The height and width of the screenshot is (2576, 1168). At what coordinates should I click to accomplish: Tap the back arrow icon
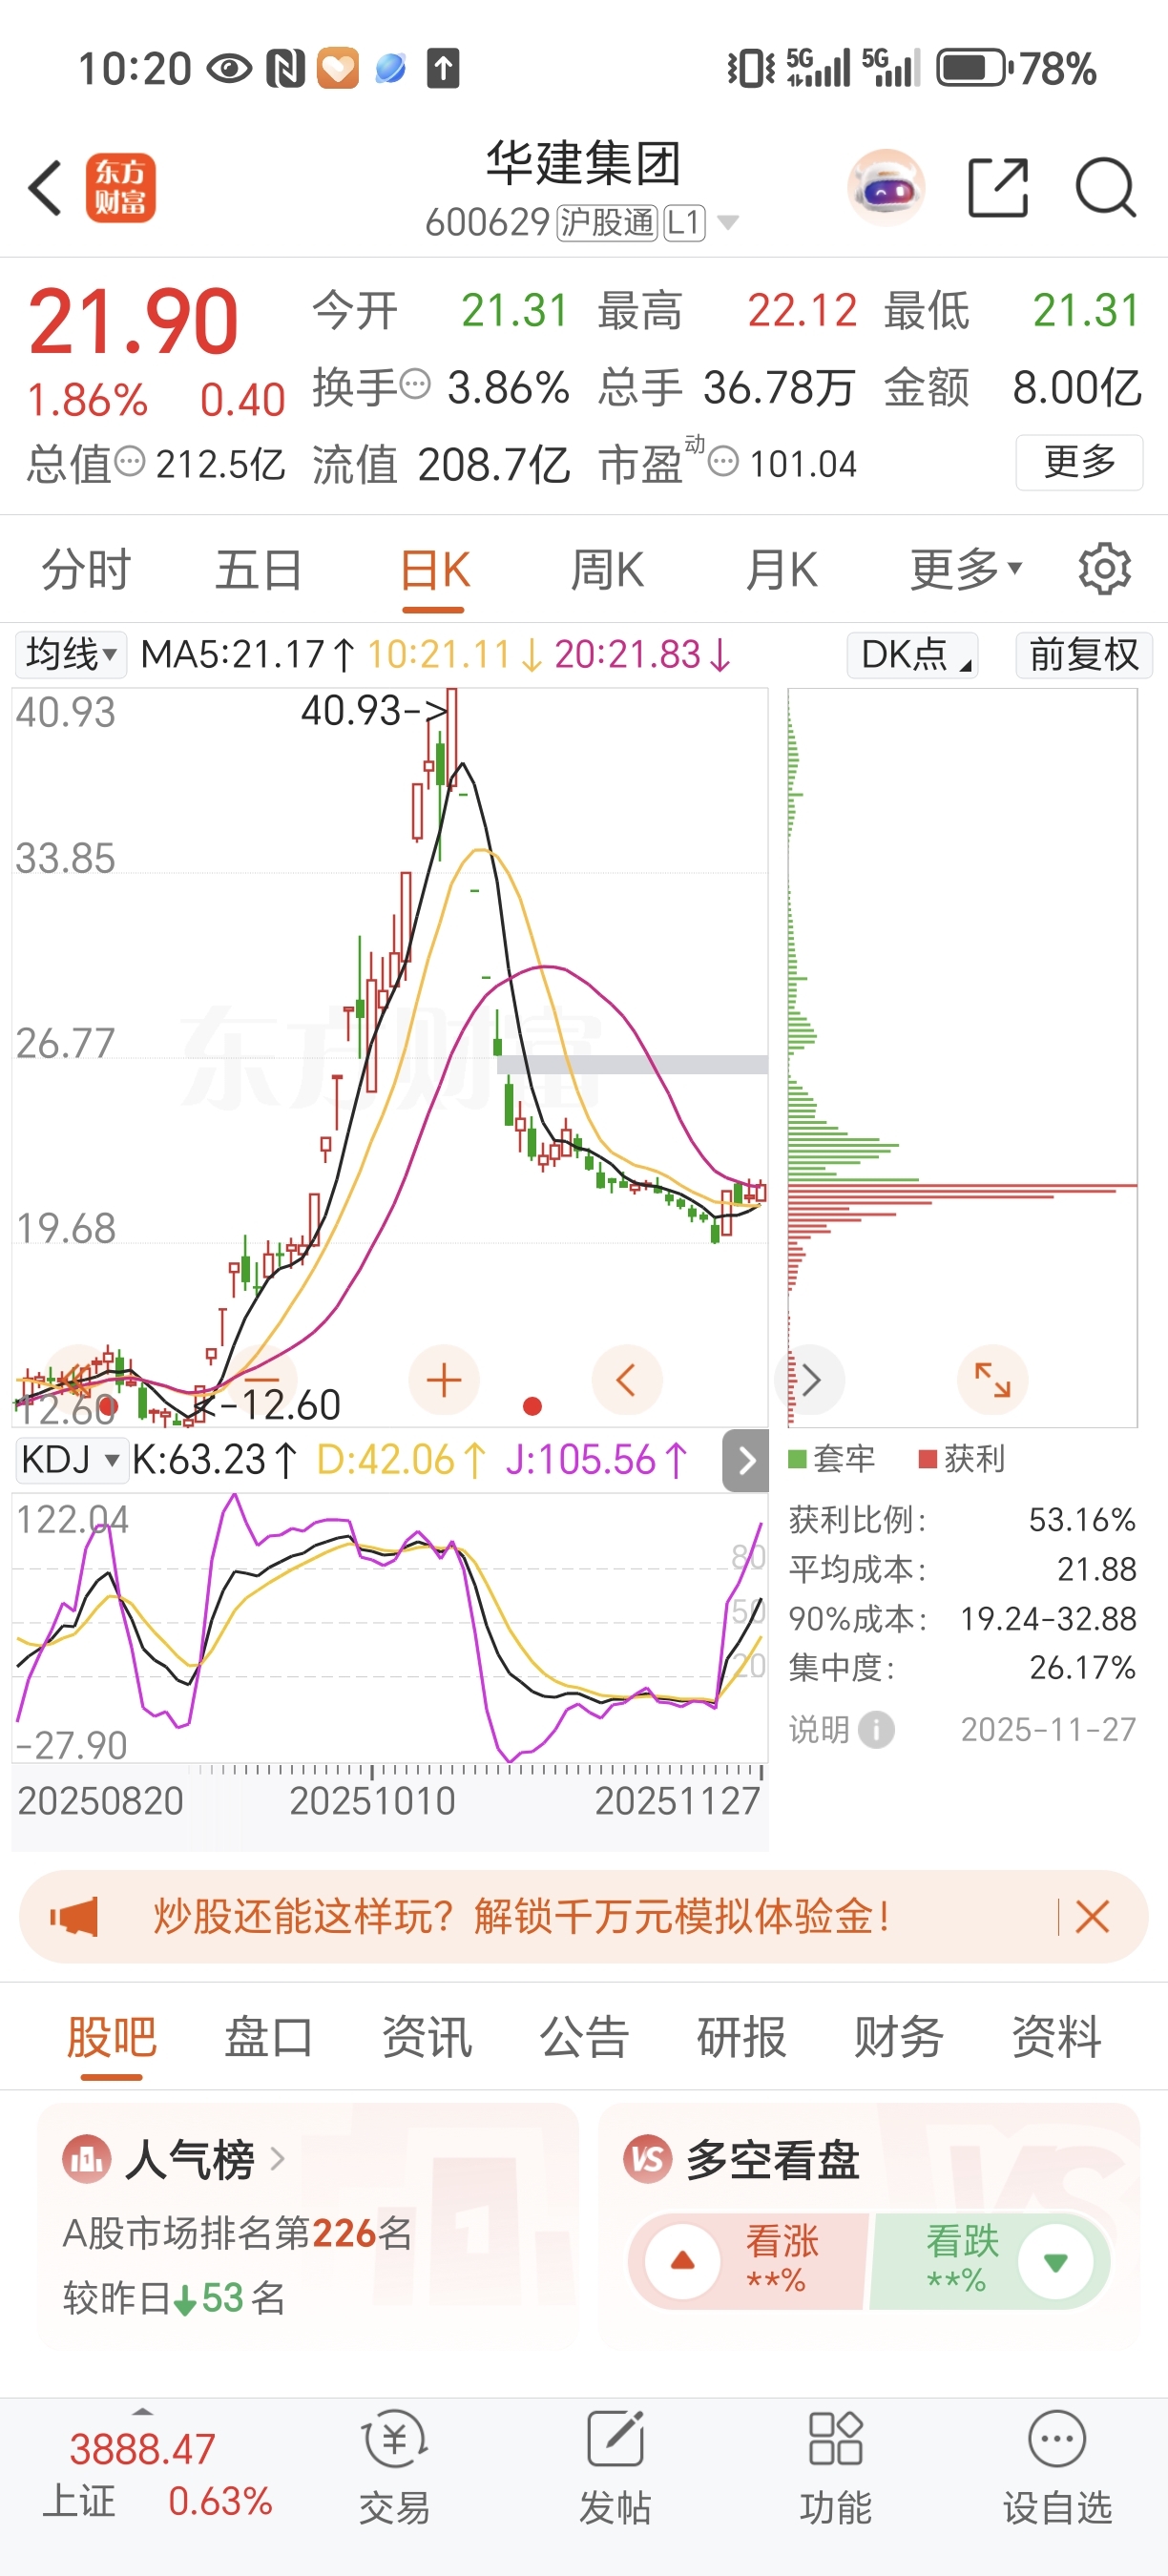click(46, 187)
